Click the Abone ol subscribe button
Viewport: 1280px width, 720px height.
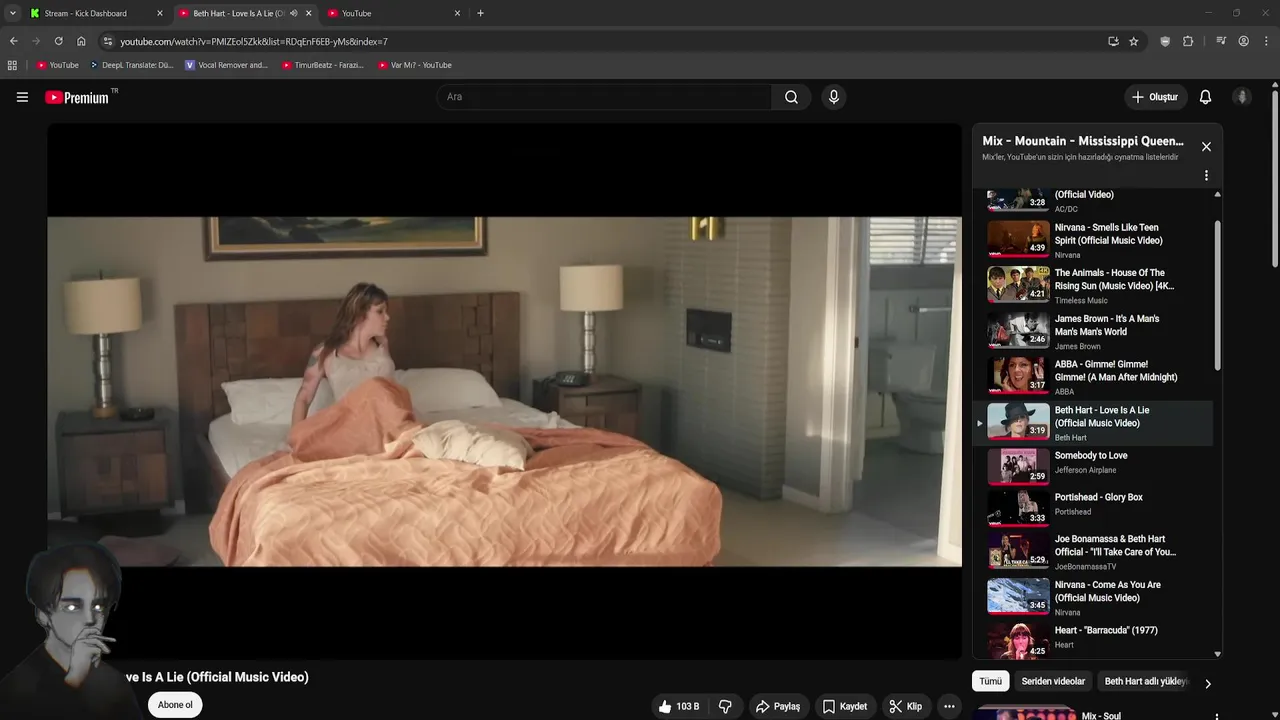[175, 705]
